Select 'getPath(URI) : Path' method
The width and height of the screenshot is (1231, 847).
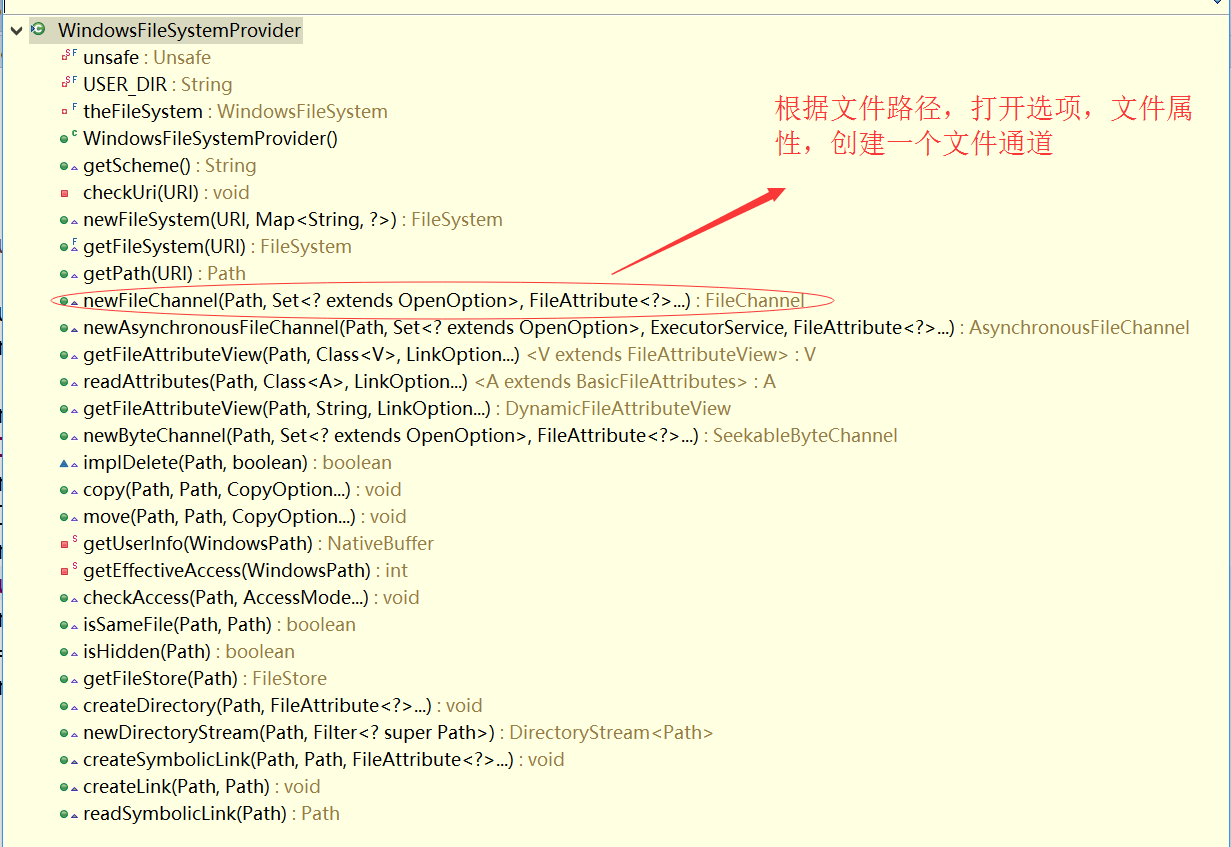pos(164,274)
